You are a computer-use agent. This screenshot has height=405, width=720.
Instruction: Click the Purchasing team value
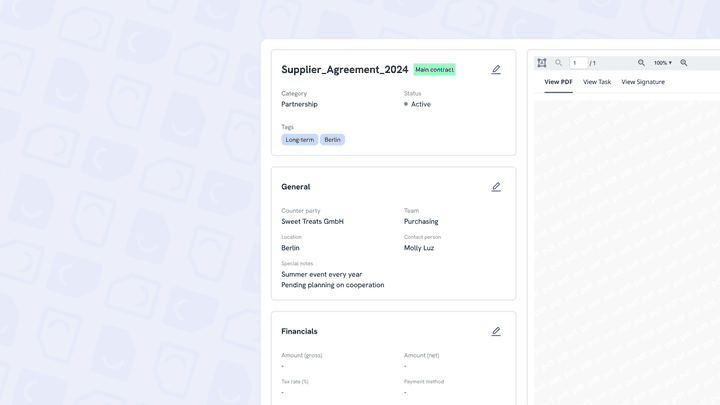pyautogui.click(x=421, y=222)
